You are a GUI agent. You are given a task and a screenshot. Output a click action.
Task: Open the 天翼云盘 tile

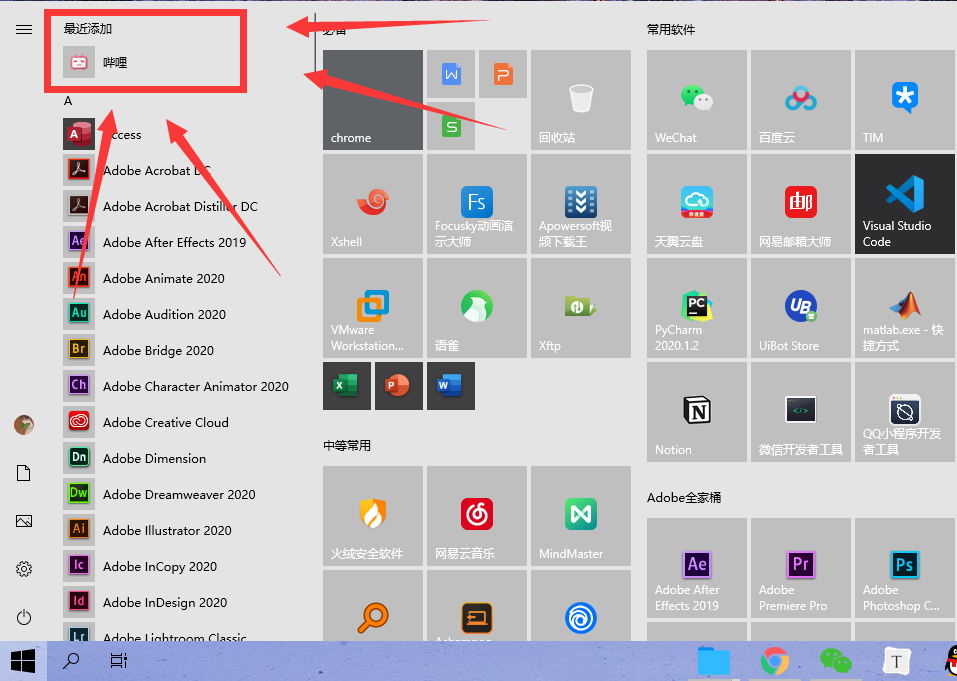pyautogui.click(x=697, y=204)
